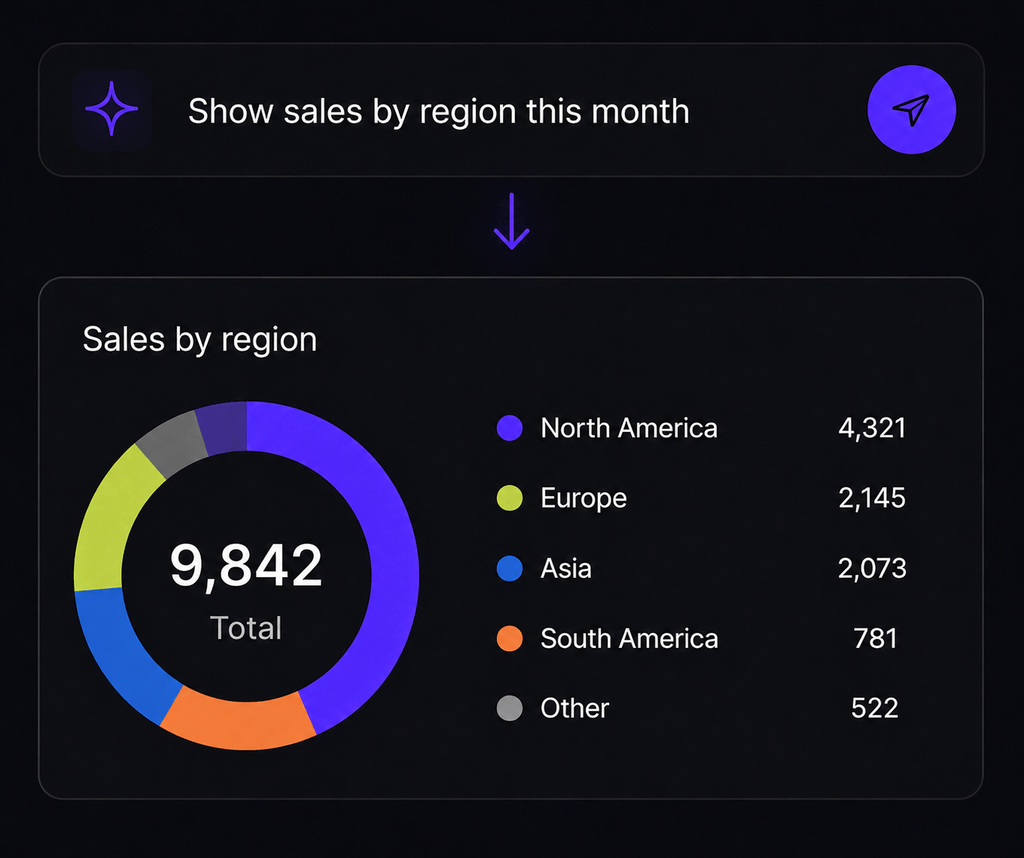Image resolution: width=1024 pixels, height=858 pixels.
Task: Click the Other legend label
Action: point(575,708)
